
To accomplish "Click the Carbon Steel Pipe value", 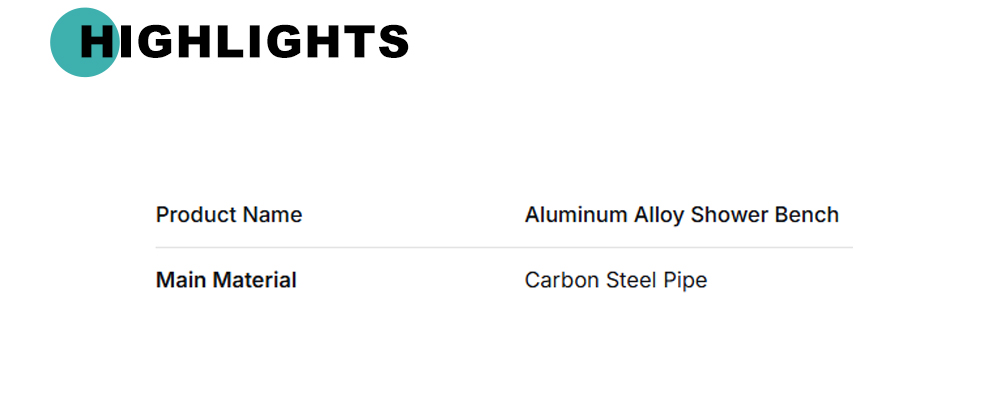I will pos(615,281).
